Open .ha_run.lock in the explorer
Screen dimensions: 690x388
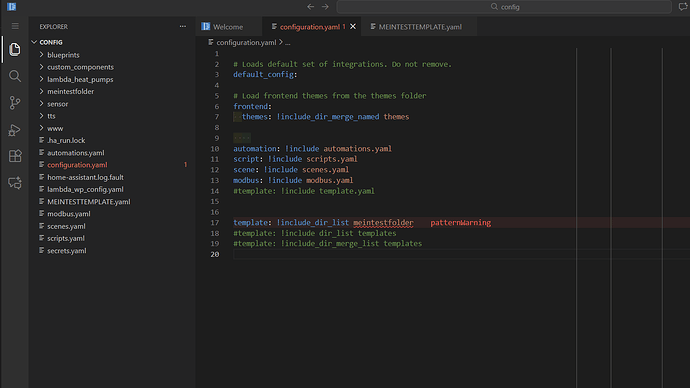[x=66, y=140]
